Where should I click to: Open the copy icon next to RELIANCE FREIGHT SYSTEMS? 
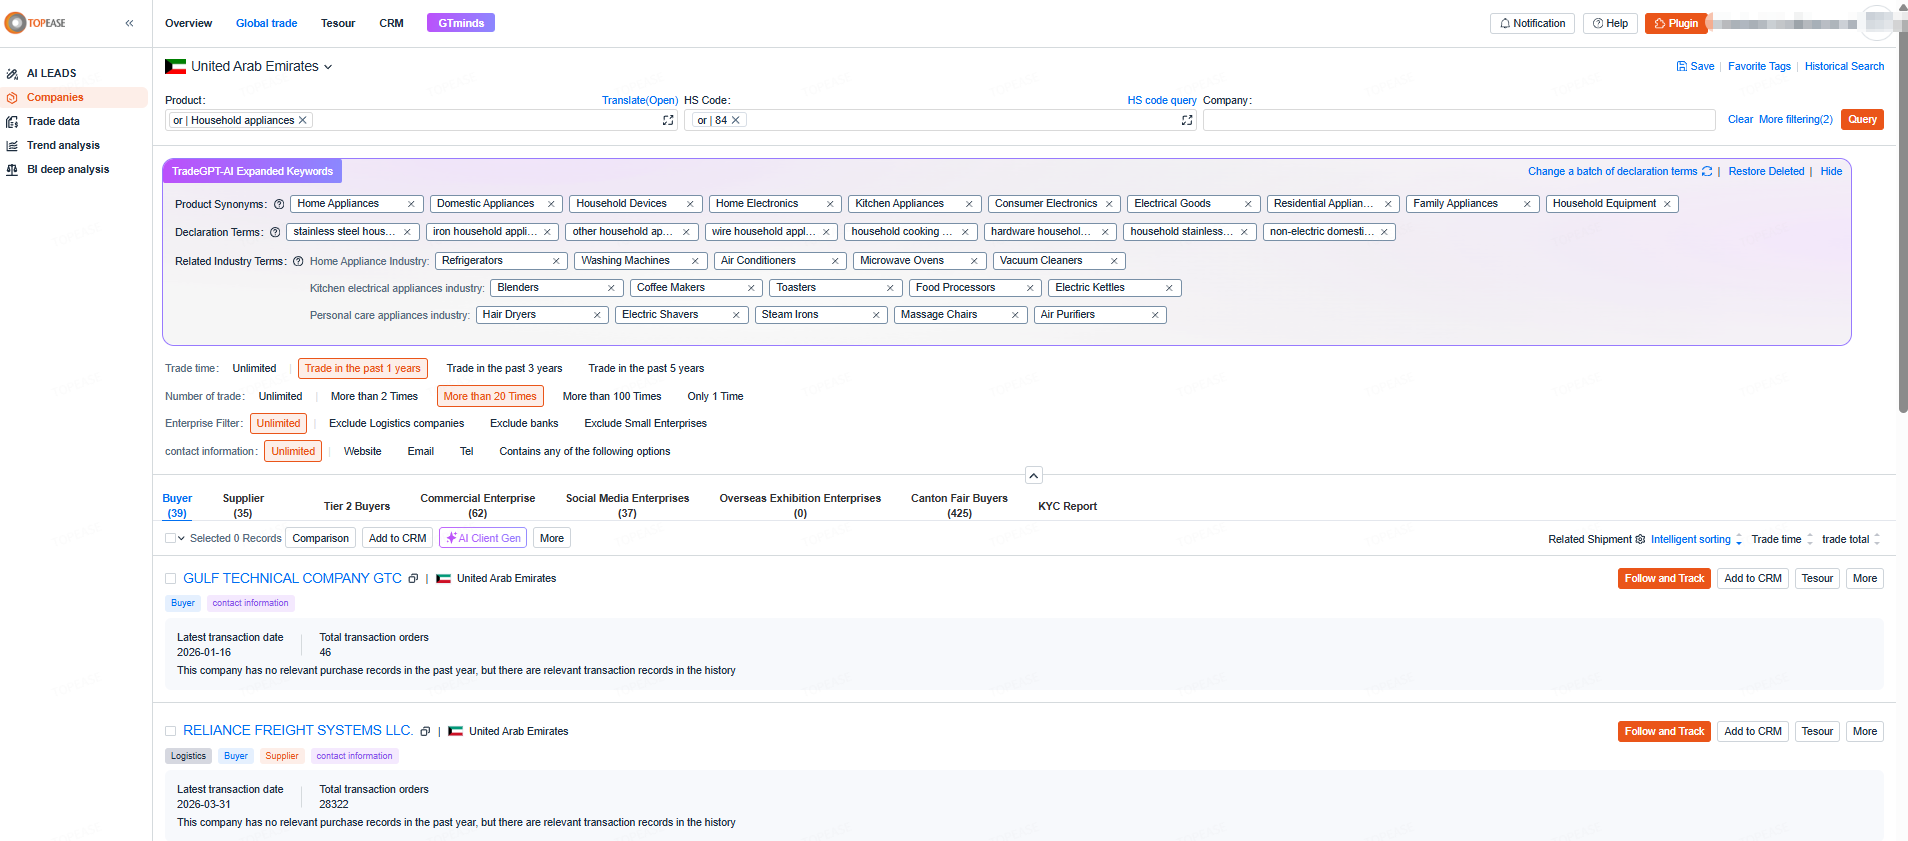tap(425, 732)
